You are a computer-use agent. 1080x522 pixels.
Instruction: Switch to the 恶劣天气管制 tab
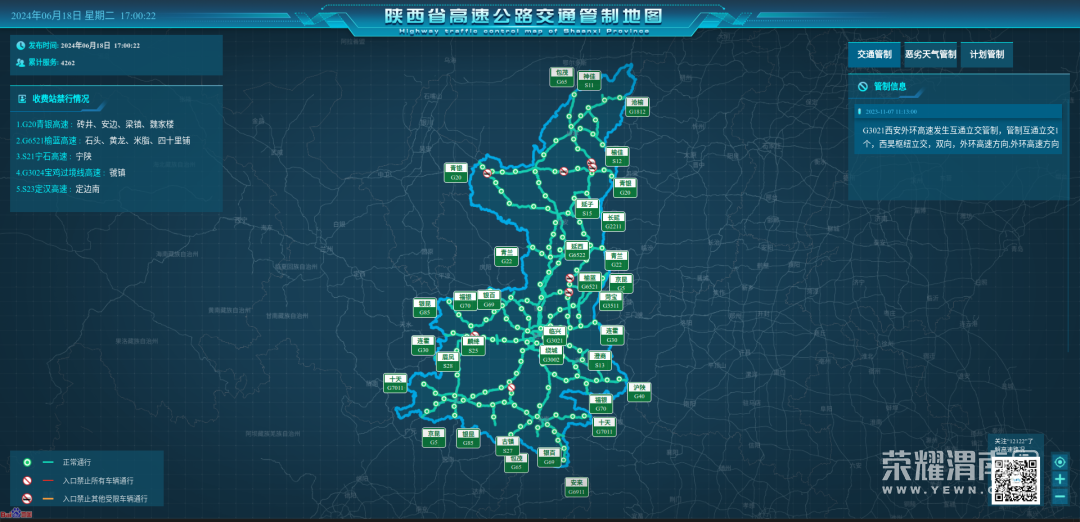930,55
